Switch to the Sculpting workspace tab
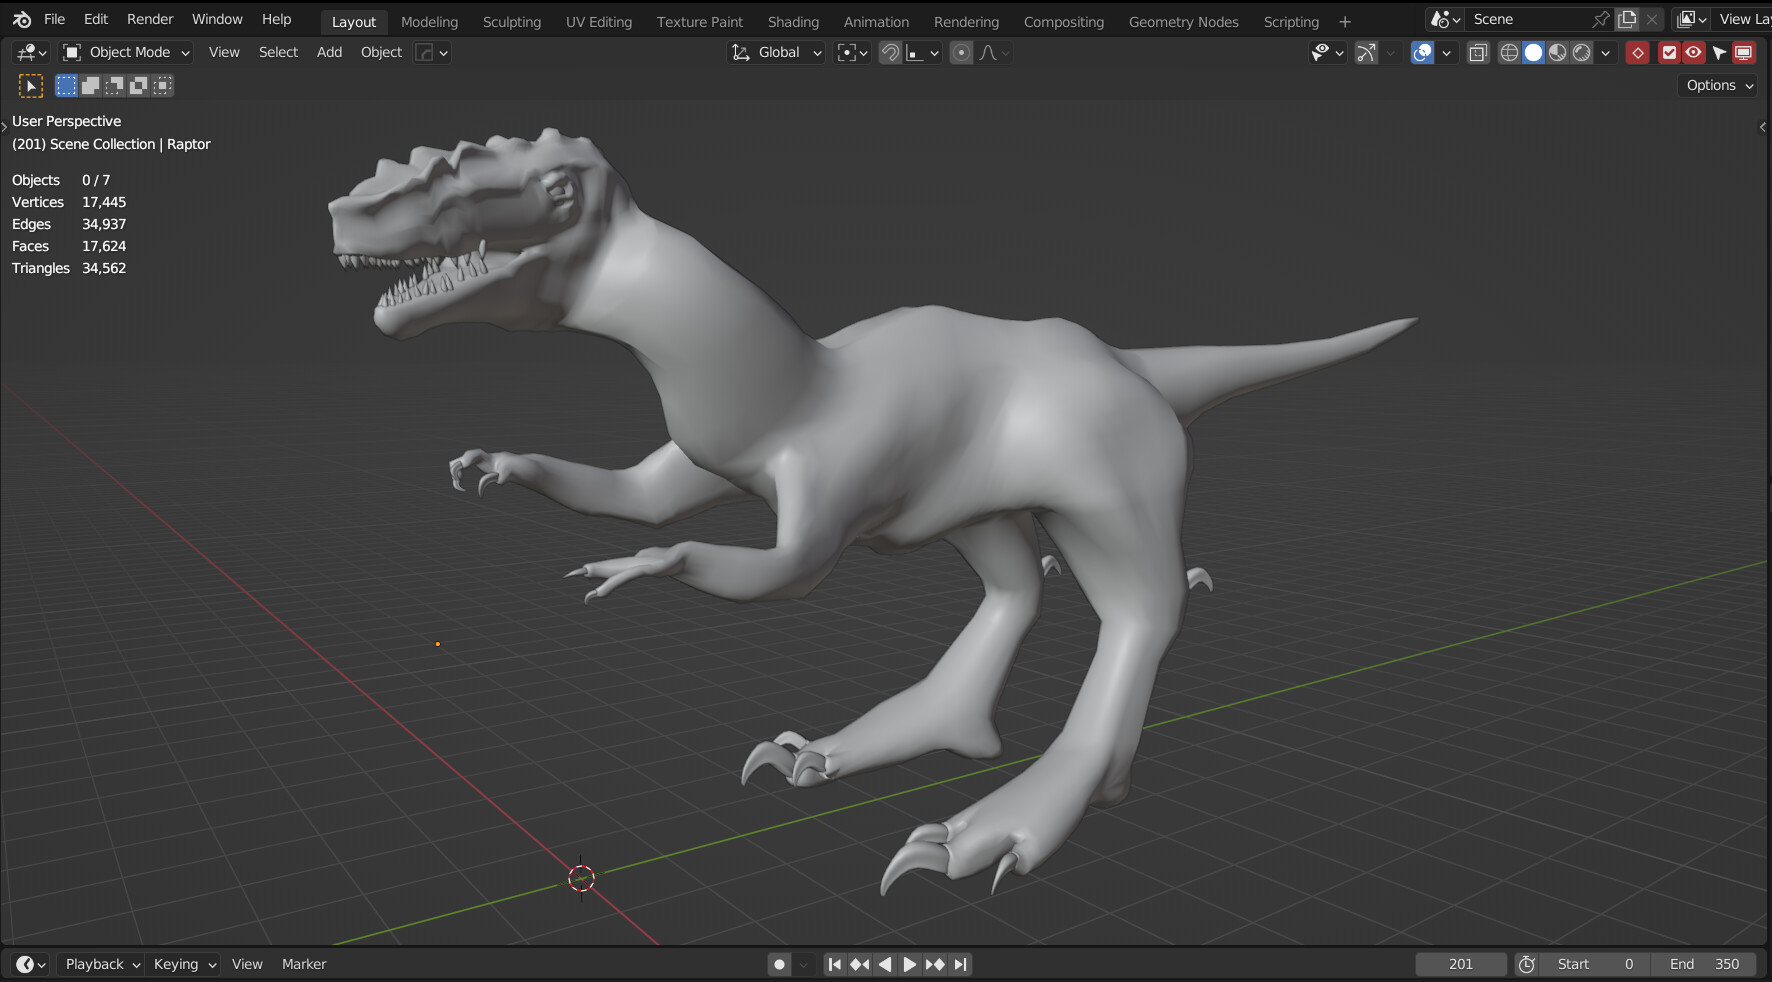 click(x=511, y=21)
